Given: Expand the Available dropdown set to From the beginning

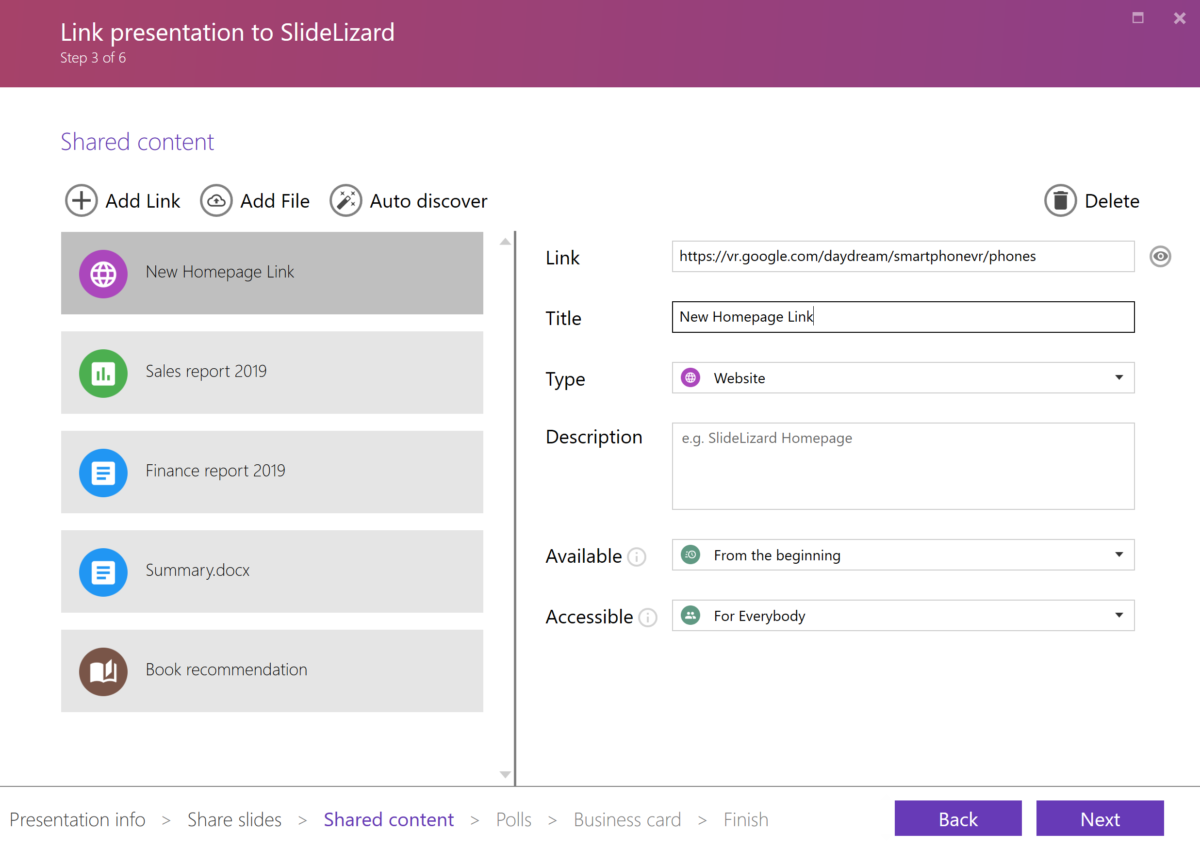Looking at the screenshot, I should tap(1120, 554).
